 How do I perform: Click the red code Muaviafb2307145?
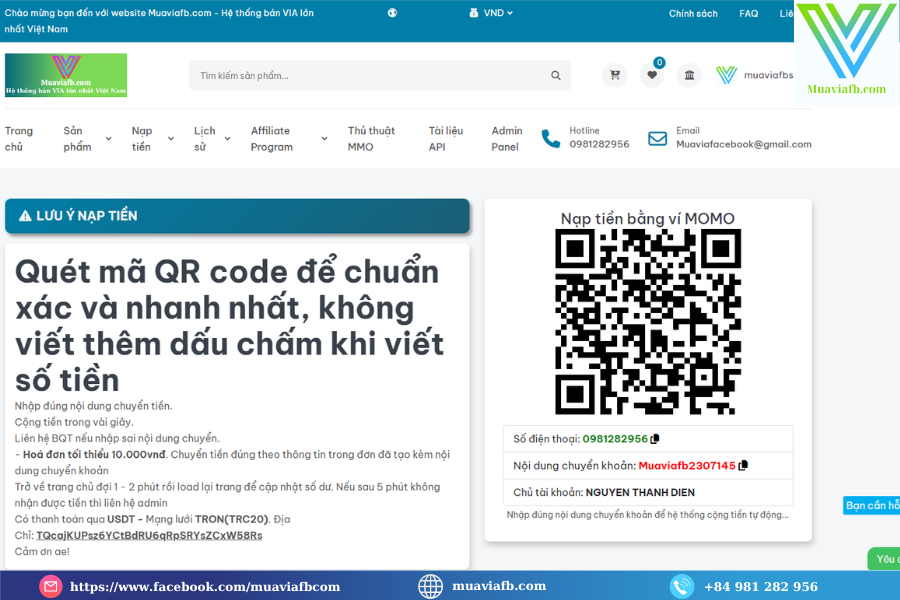[686, 466]
